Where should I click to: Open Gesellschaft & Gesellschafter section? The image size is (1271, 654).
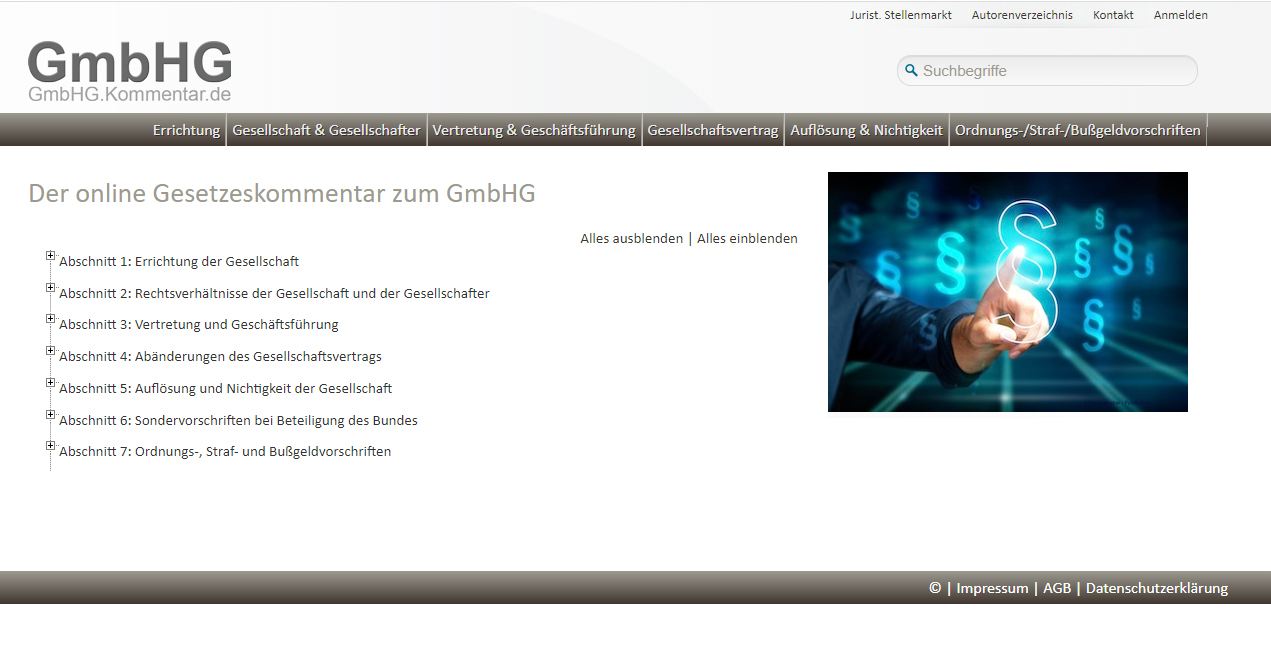point(327,129)
